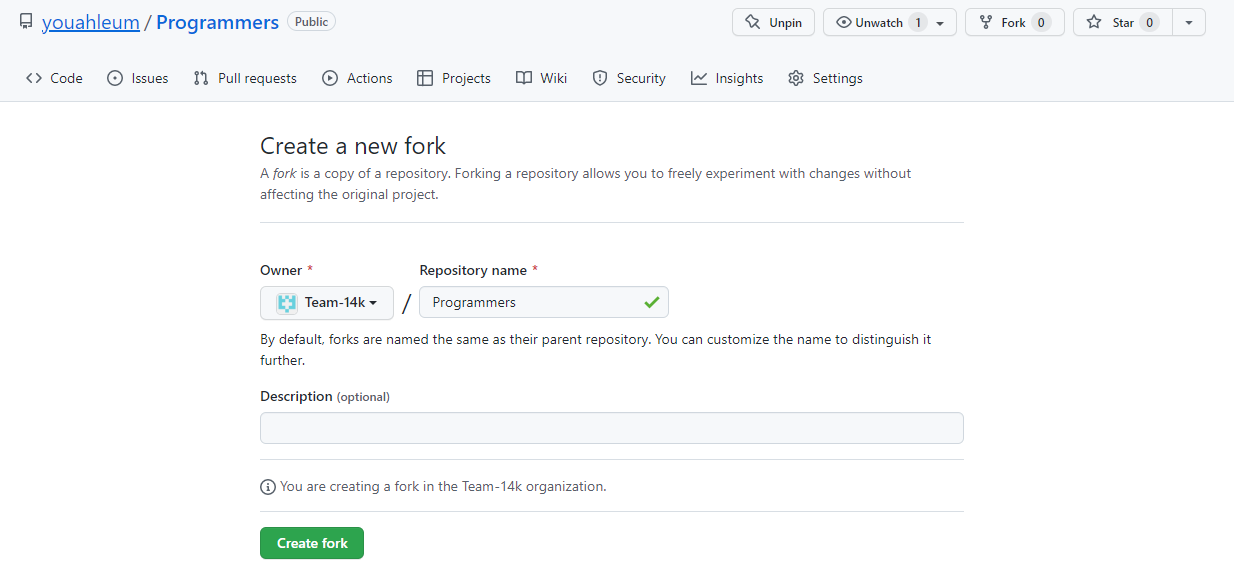The height and width of the screenshot is (584, 1234).
Task: Click the Projects table icon
Action: [x=425, y=78]
